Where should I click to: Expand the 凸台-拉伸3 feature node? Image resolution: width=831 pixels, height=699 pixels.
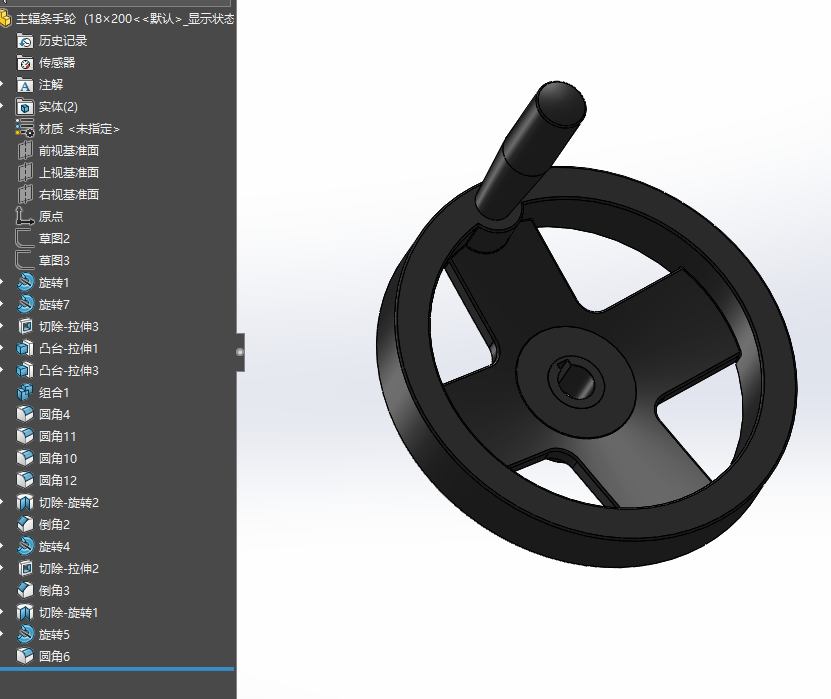2,371
